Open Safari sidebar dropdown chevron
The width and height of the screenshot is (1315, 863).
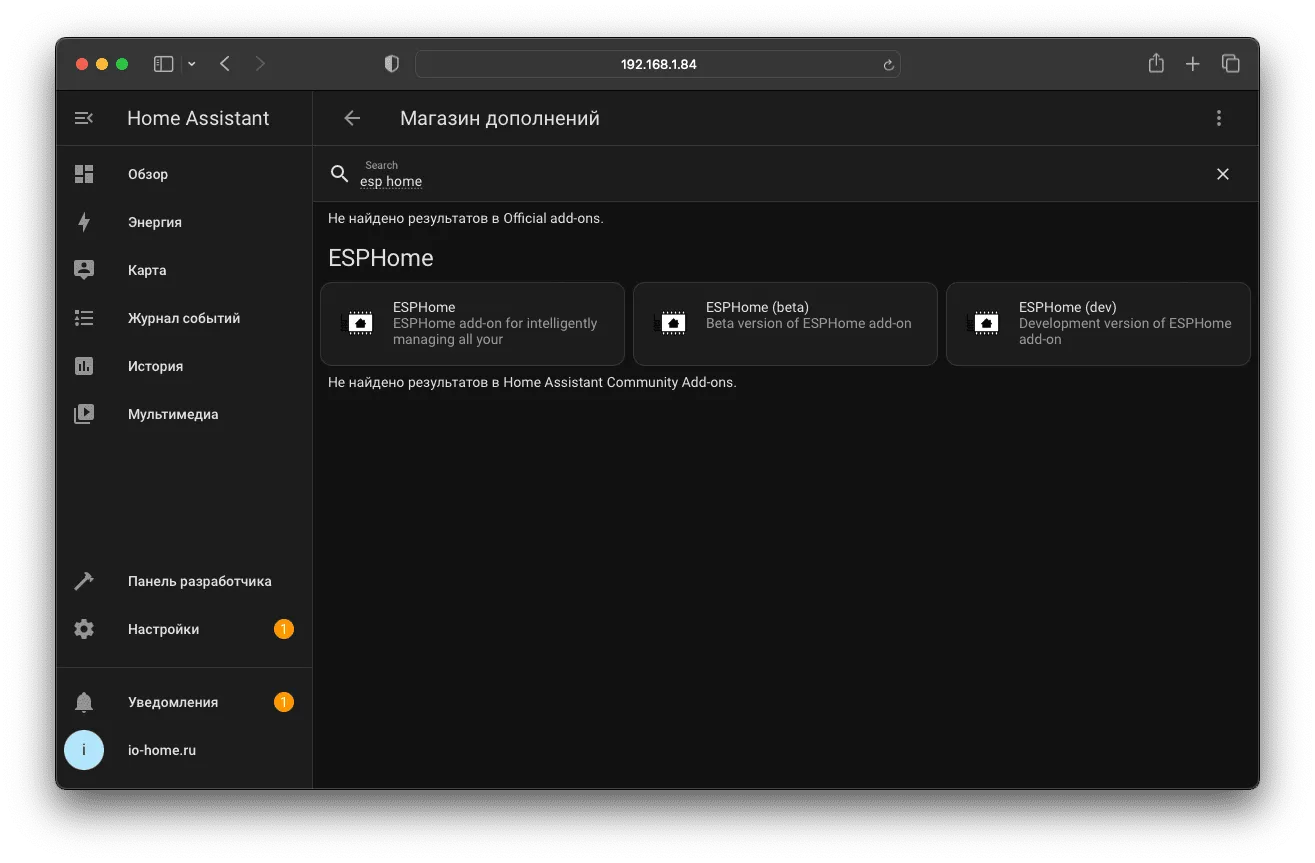[x=192, y=64]
